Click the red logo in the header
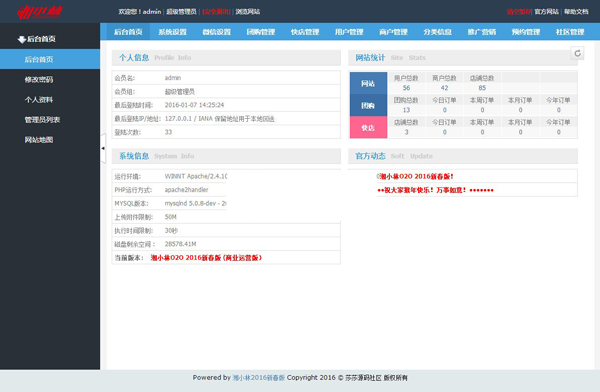600x392 pixels. (x=40, y=12)
